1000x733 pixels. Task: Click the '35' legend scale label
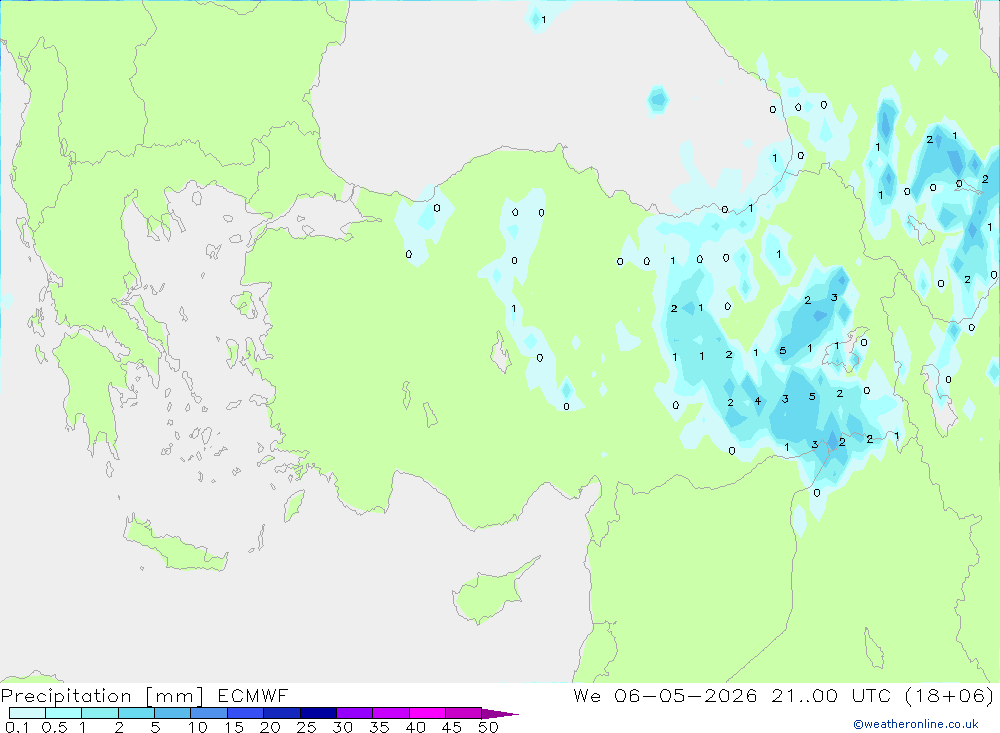point(379,727)
